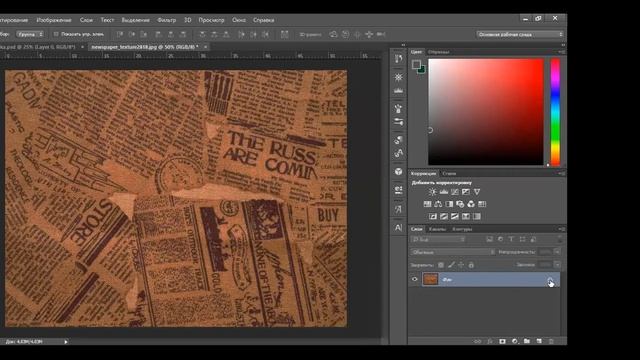Click Create new group folder icon

(527, 341)
